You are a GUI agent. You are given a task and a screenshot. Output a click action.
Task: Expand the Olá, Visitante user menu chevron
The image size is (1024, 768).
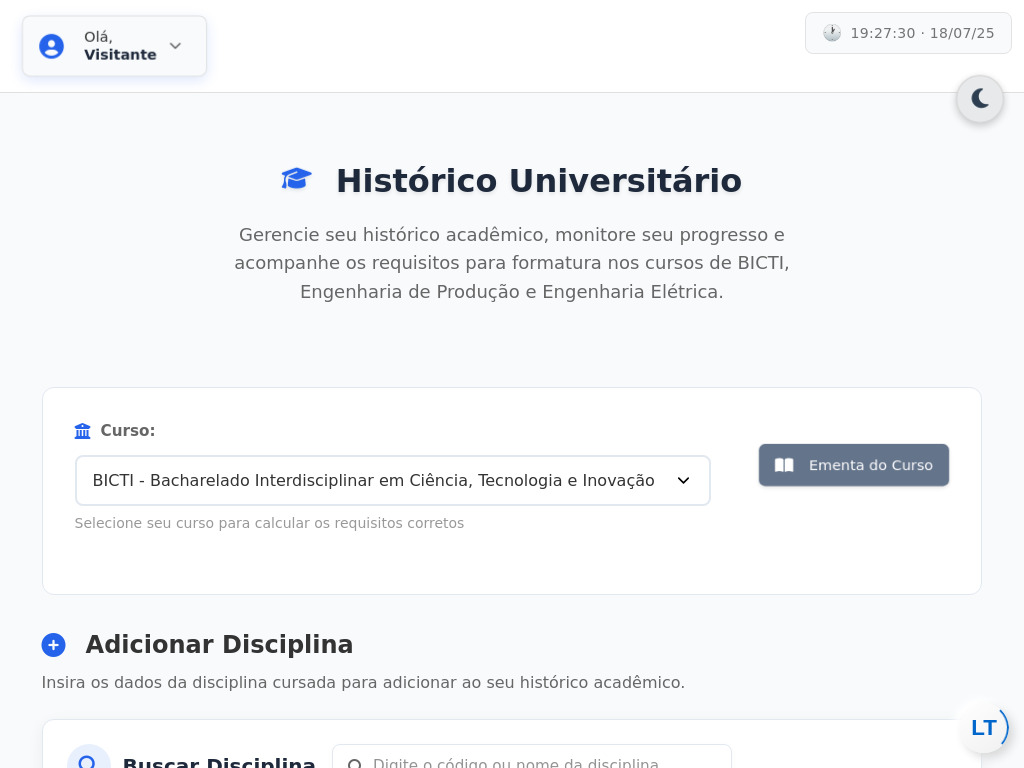pyautogui.click(x=175, y=46)
